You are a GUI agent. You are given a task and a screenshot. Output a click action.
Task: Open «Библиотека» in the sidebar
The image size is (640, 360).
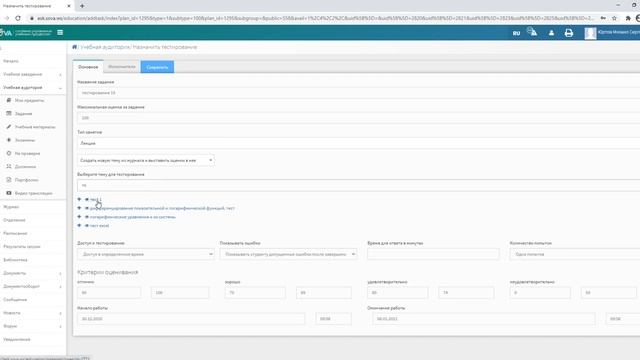[16, 260]
